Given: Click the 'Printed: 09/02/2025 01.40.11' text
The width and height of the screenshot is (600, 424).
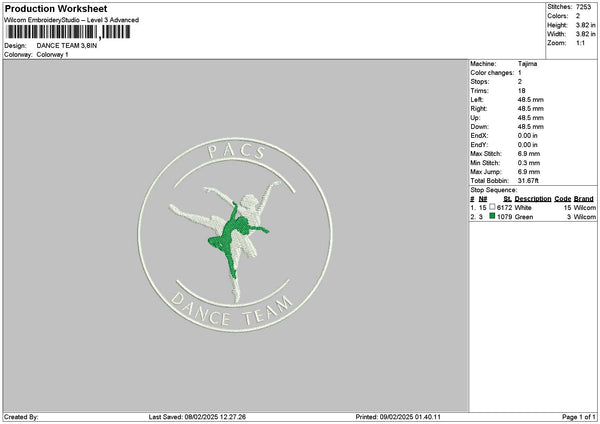Looking at the screenshot, I should coord(398,417).
